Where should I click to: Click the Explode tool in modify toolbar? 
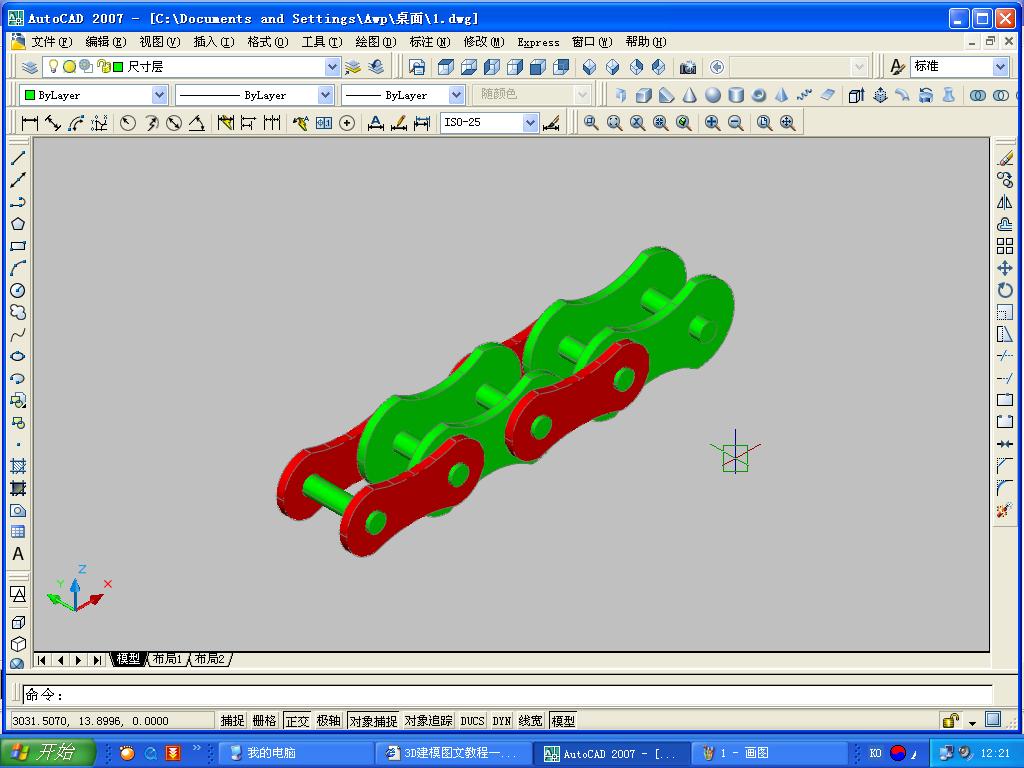[1005, 510]
